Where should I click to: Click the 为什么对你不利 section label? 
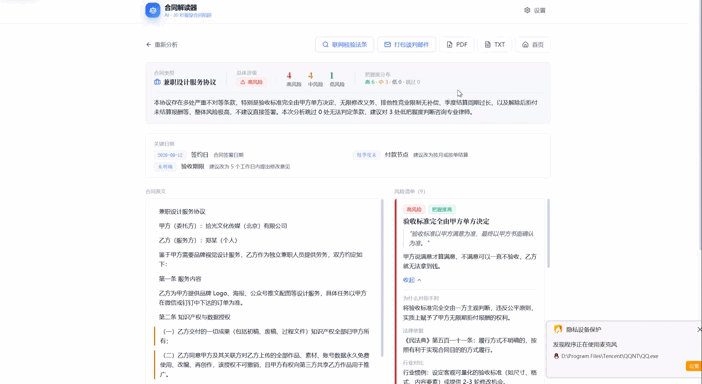tap(421, 298)
